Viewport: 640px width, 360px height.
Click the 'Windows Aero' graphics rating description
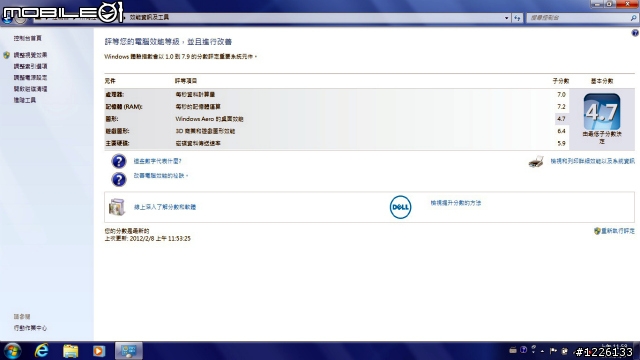[209, 119]
